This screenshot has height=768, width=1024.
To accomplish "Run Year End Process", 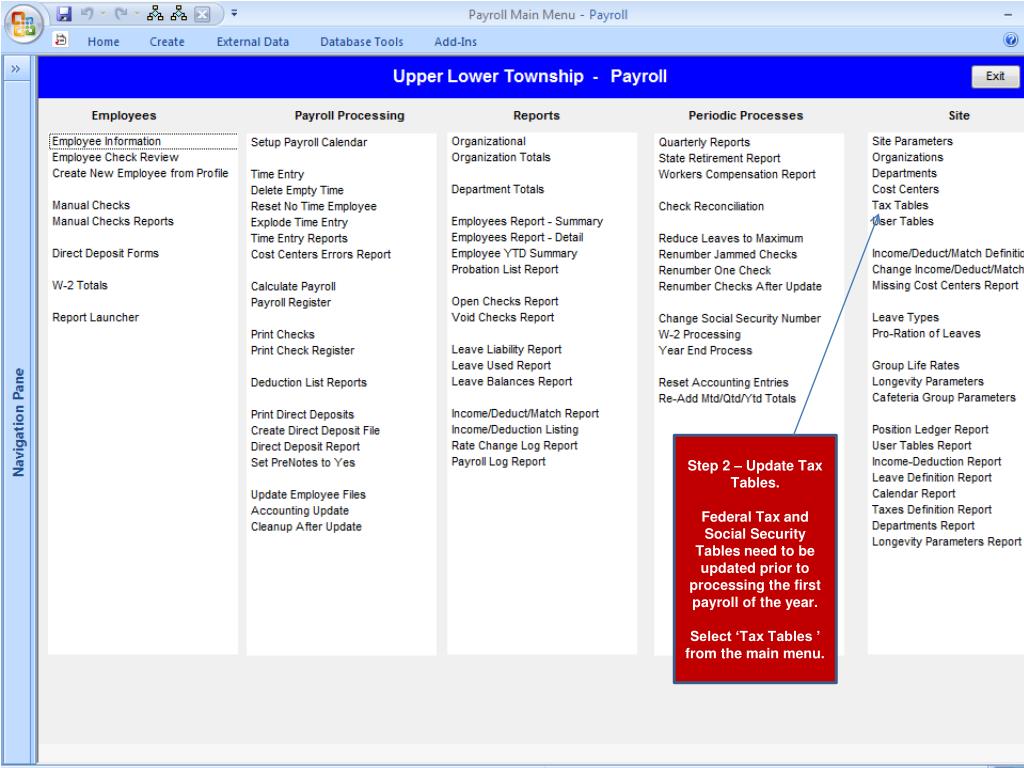I will (705, 350).
